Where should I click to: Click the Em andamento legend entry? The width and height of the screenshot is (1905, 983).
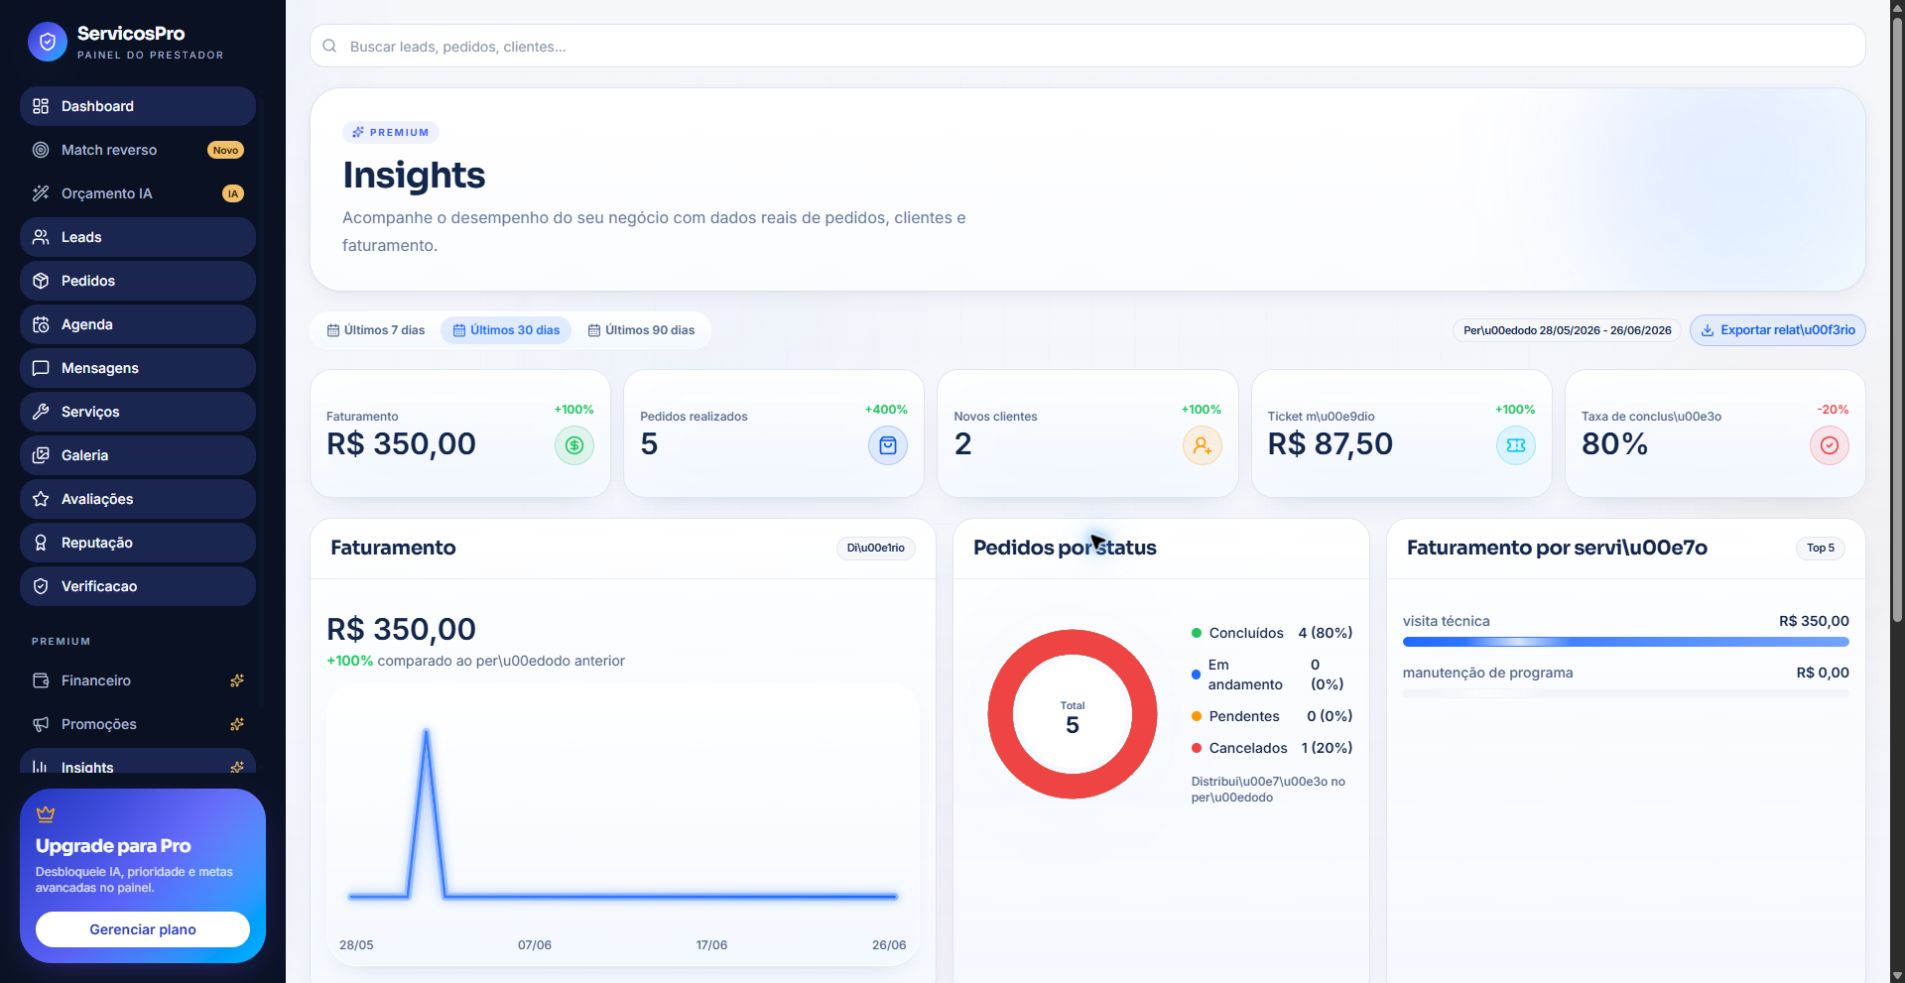[x=1272, y=675]
